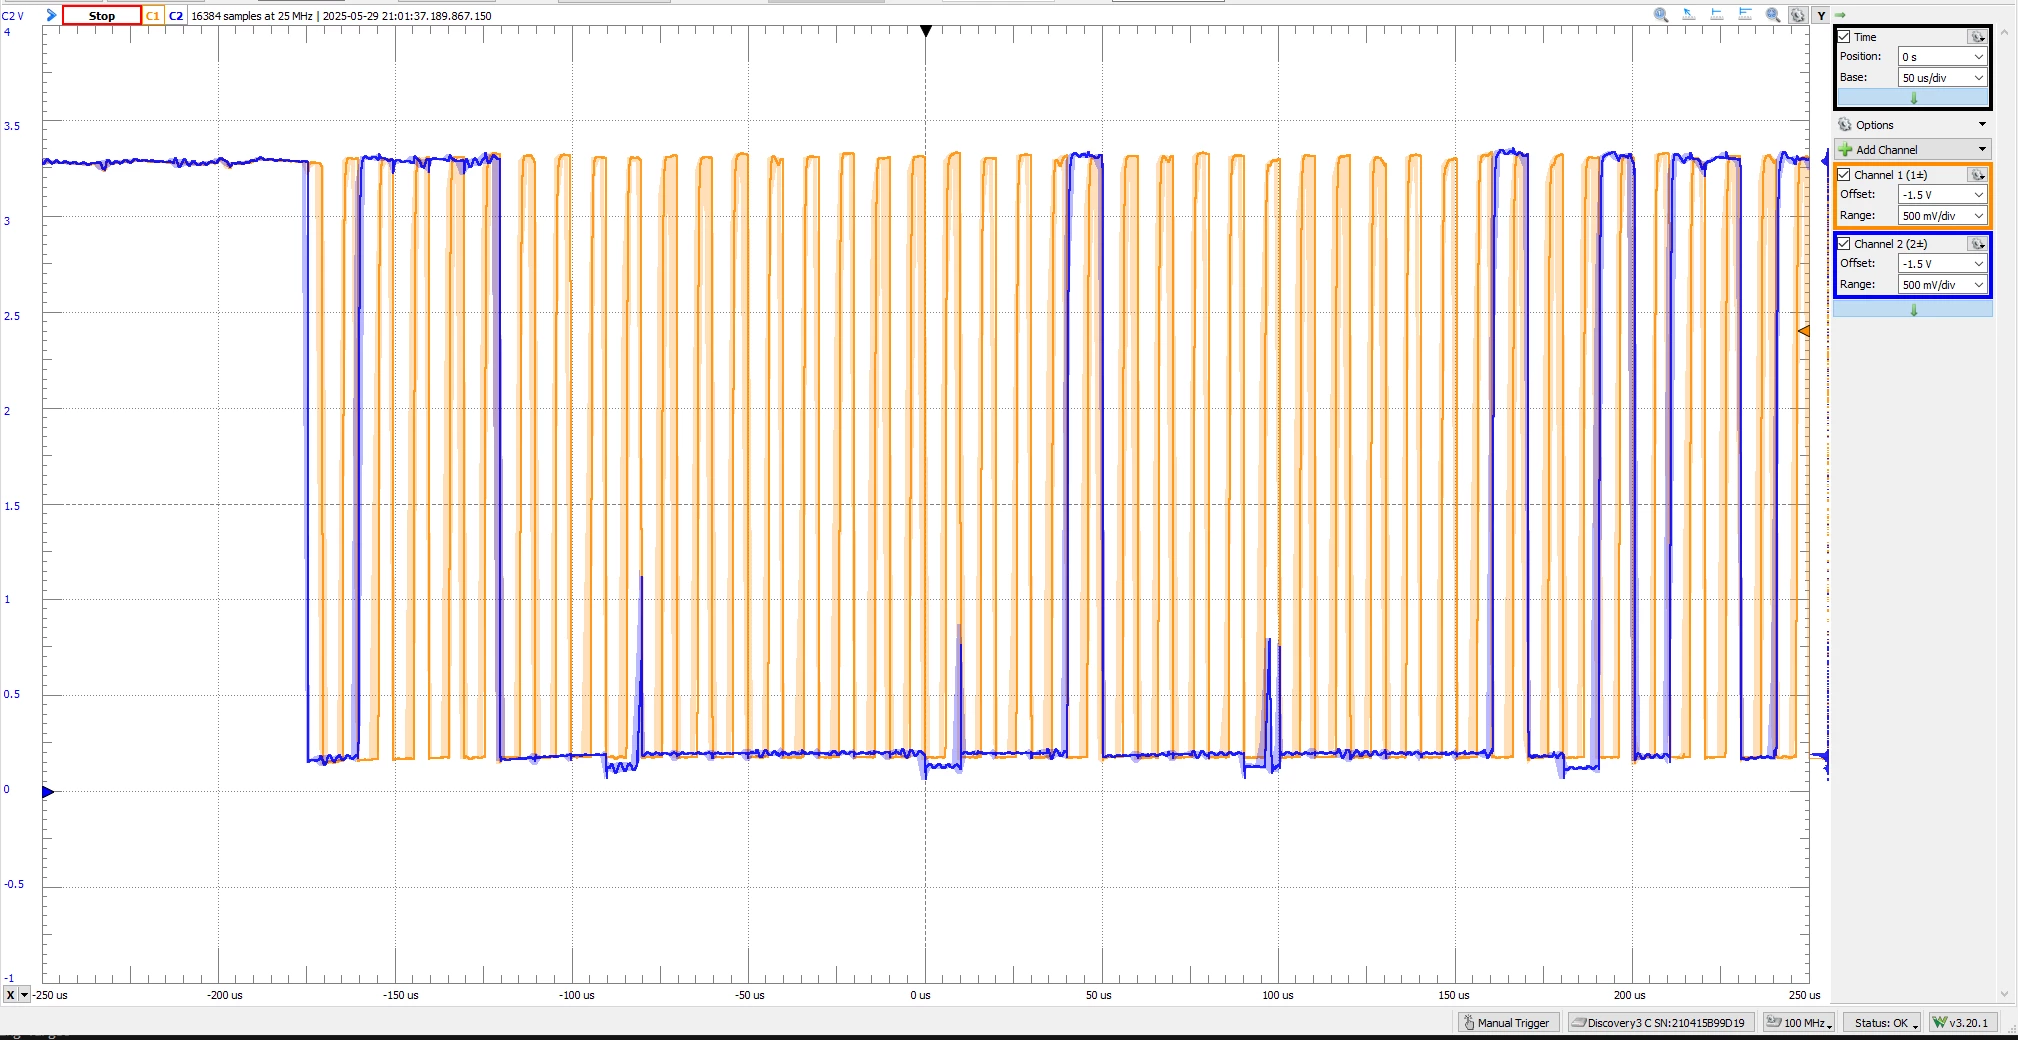Expand channel section with lower blue arrow bar
The height and width of the screenshot is (1040, 2018).
point(1913,310)
